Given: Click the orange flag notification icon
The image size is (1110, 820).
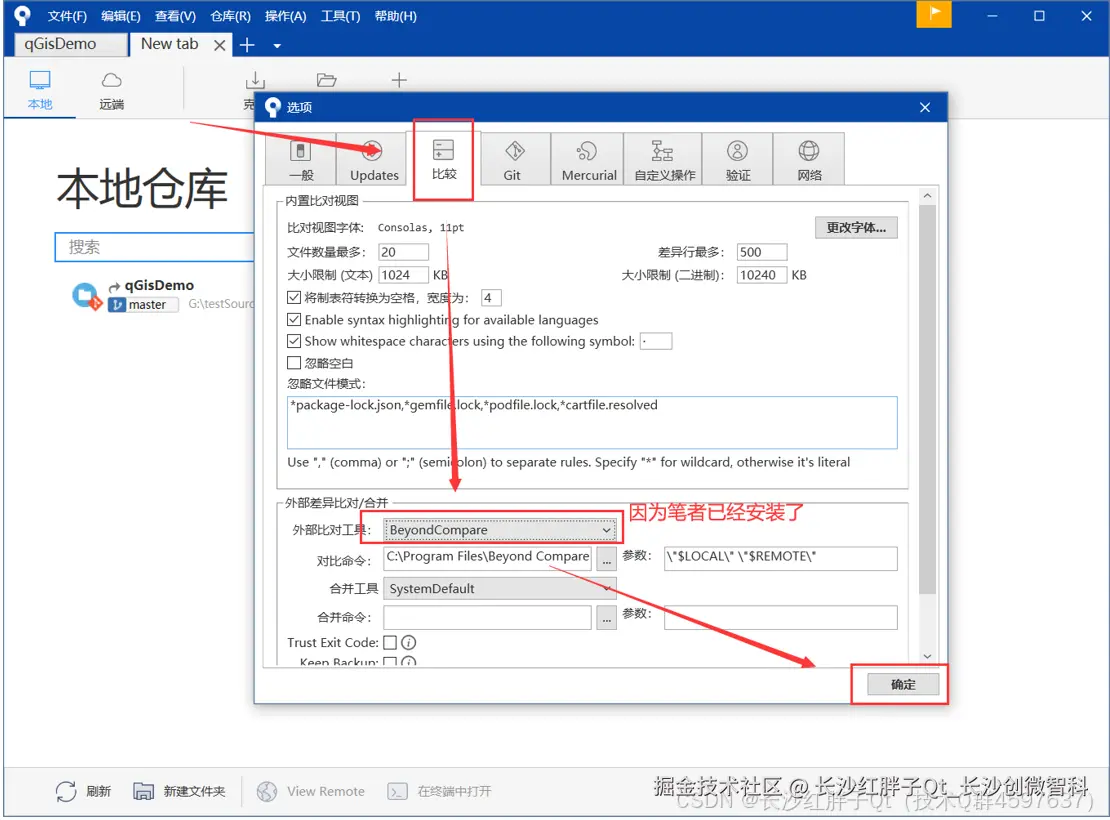Looking at the screenshot, I should (934, 14).
